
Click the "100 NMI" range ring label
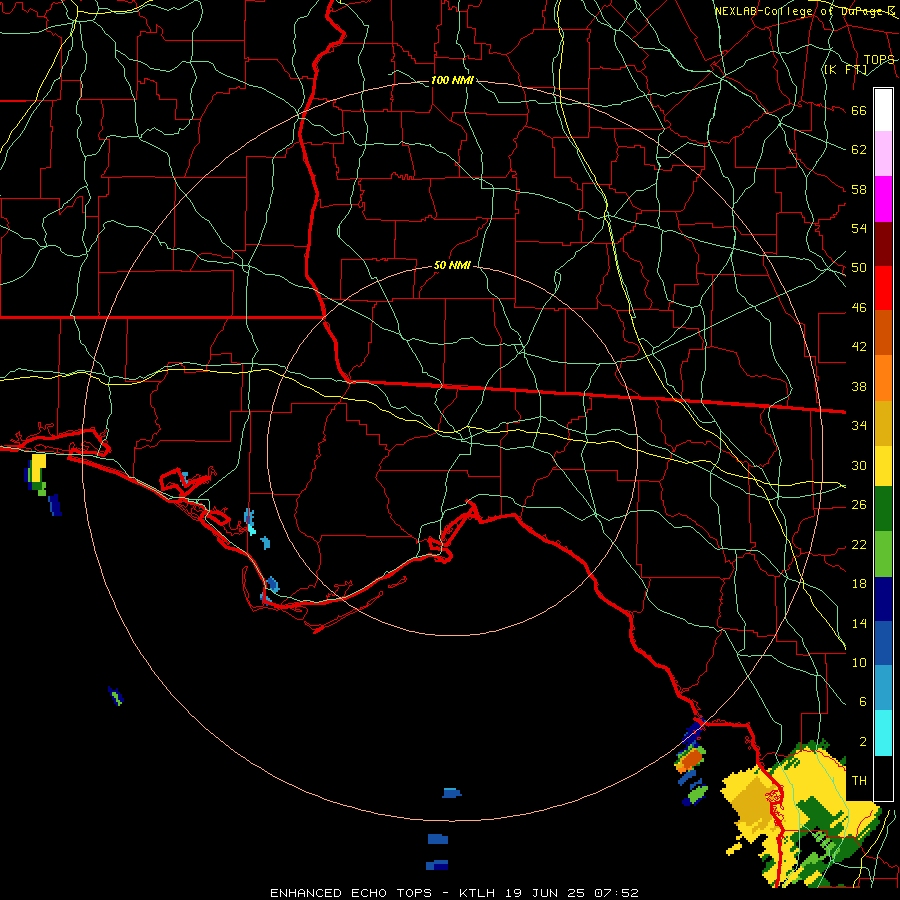(452, 80)
